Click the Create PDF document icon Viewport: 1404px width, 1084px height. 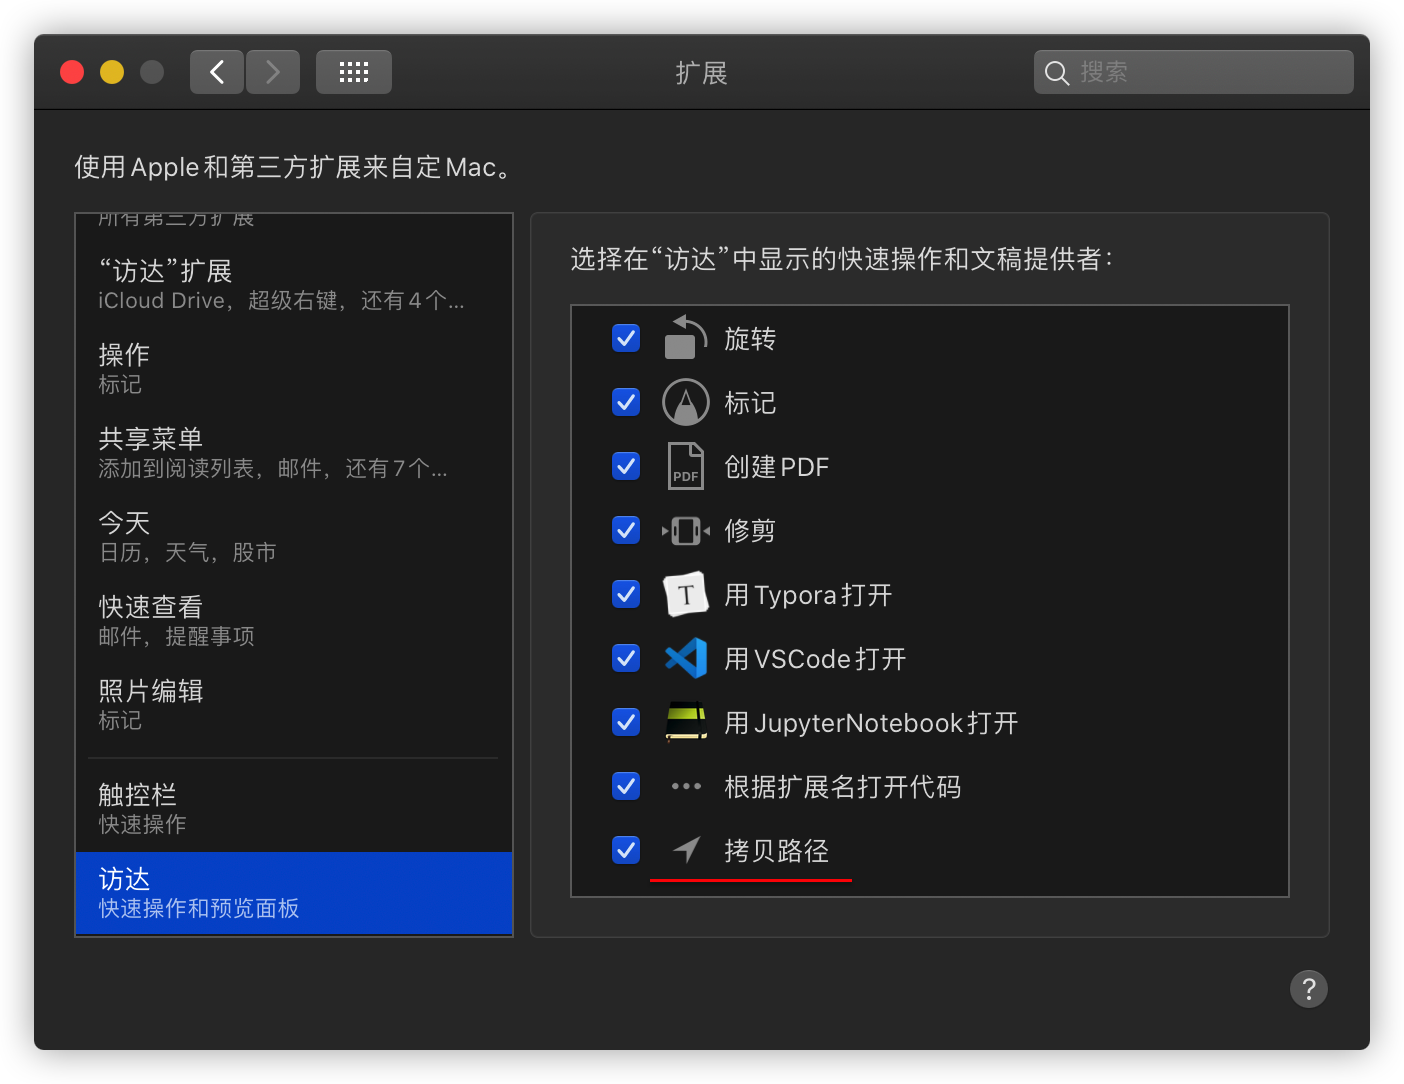[685, 466]
